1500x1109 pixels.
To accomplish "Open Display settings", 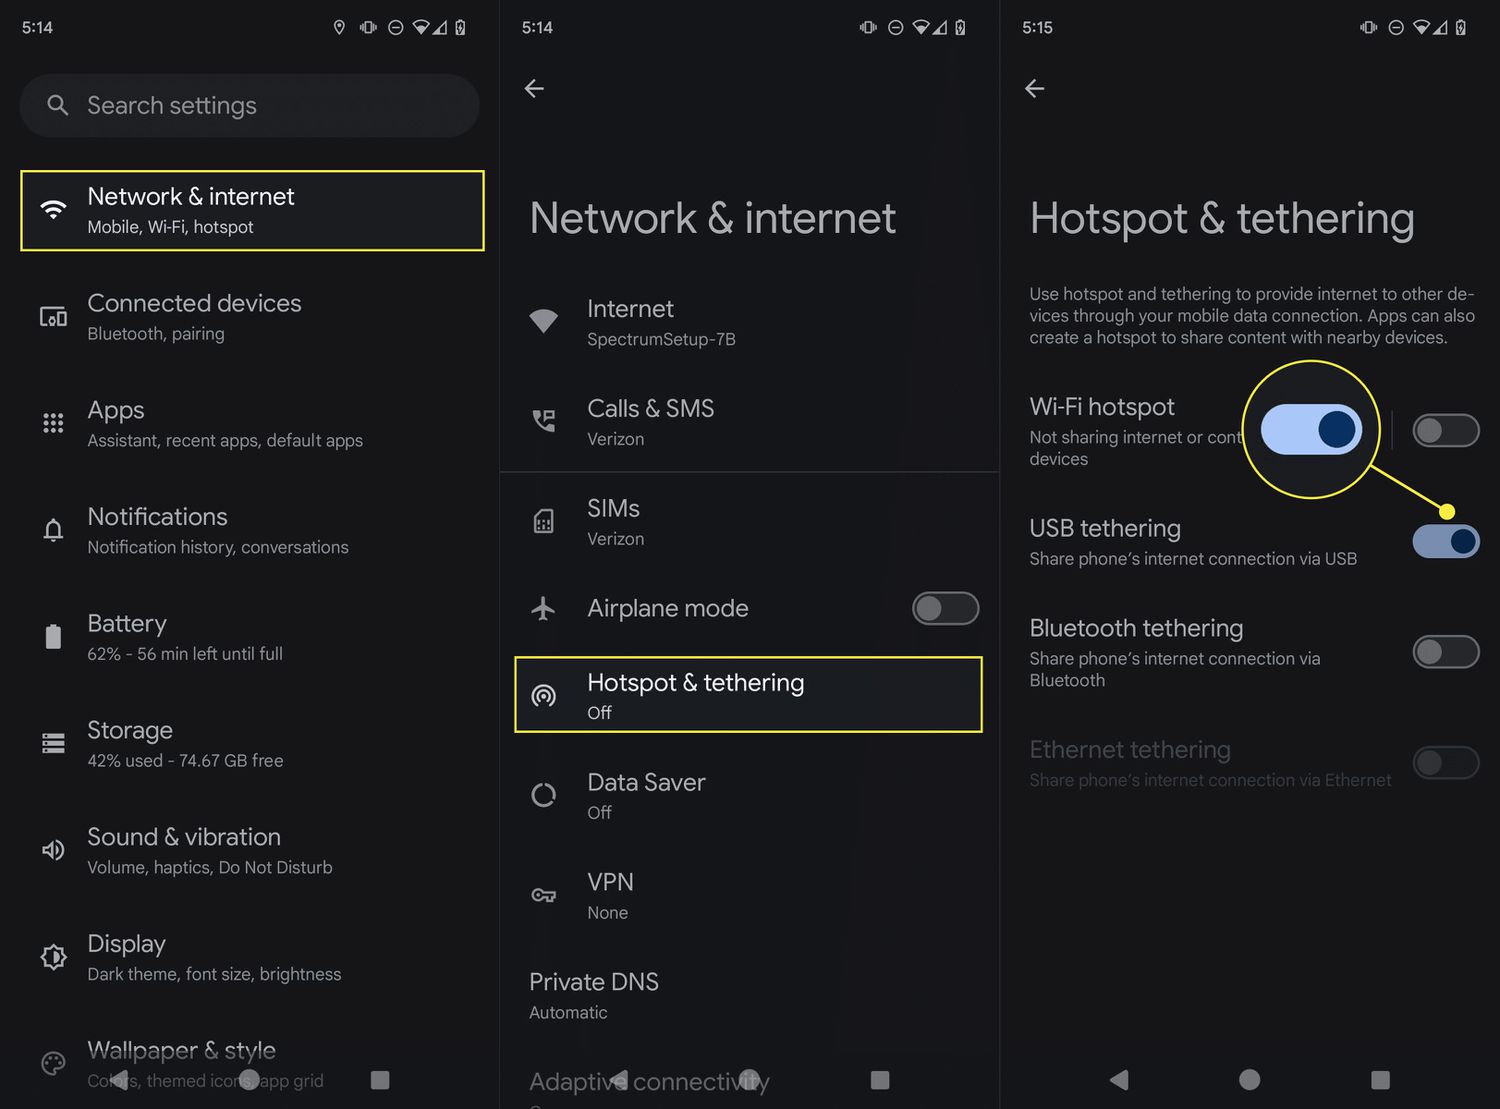I will point(250,957).
